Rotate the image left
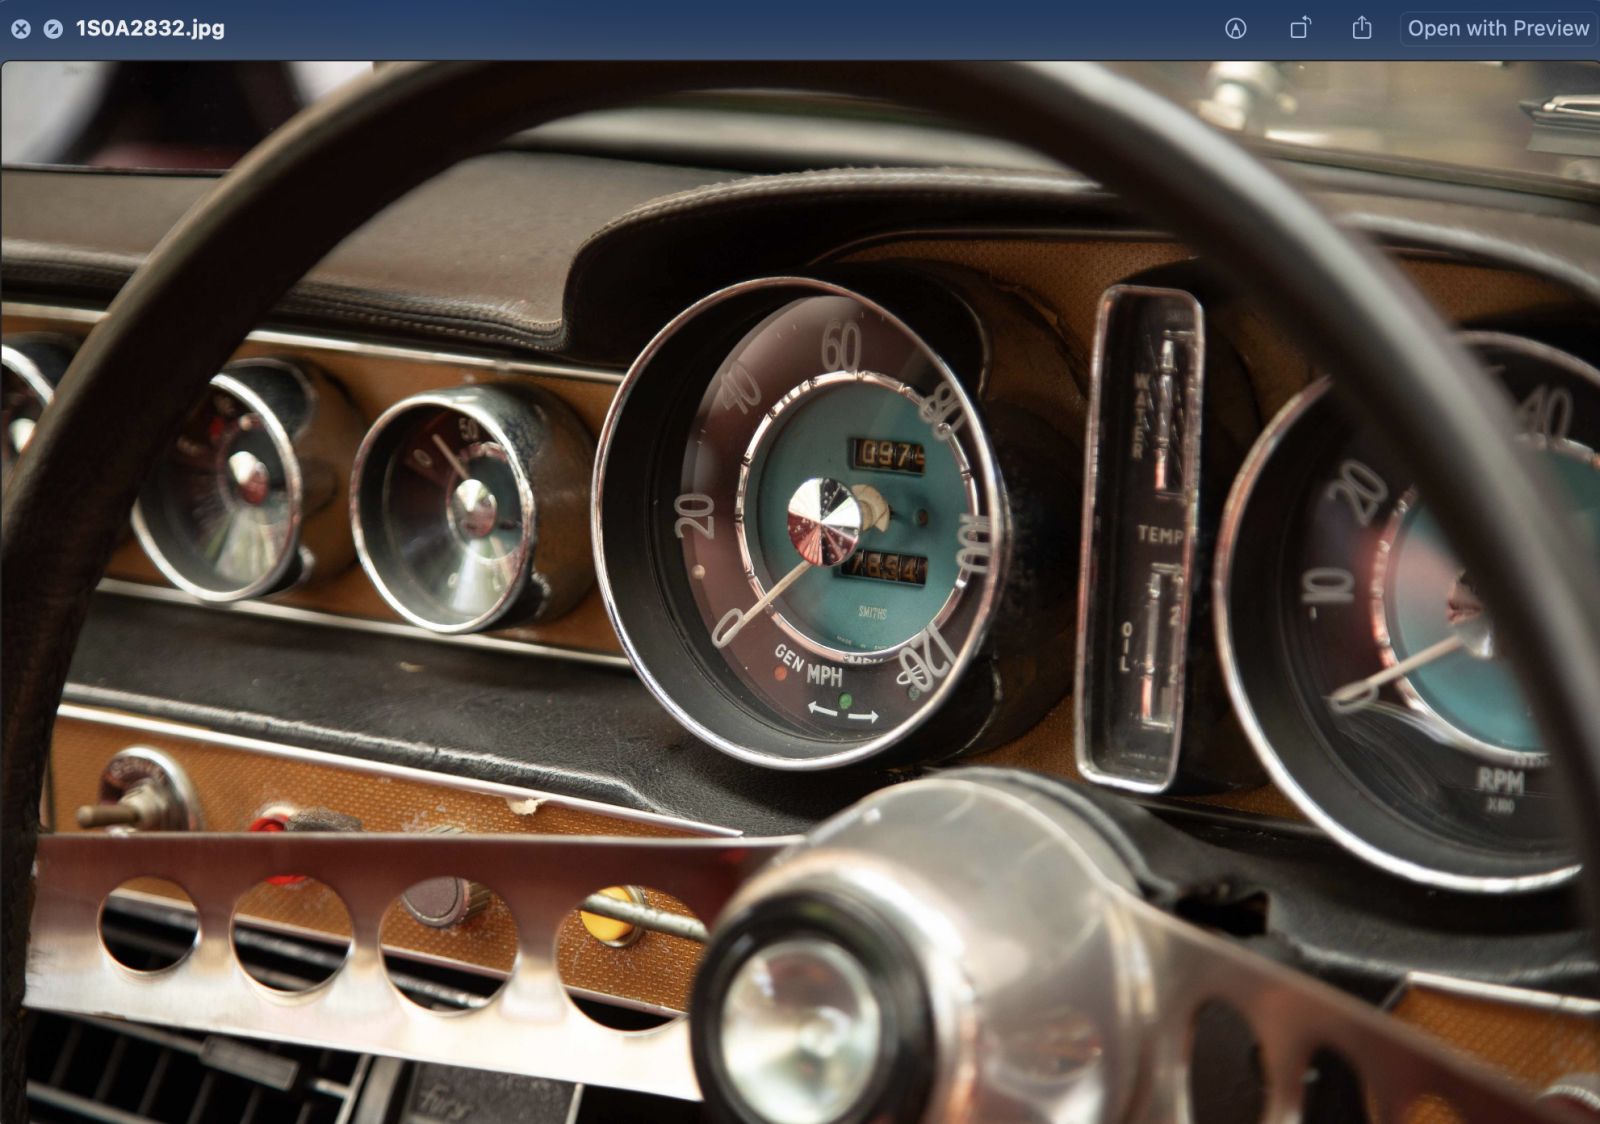This screenshot has height=1124, width=1600. pyautogui.click(x=1299, y=28)
